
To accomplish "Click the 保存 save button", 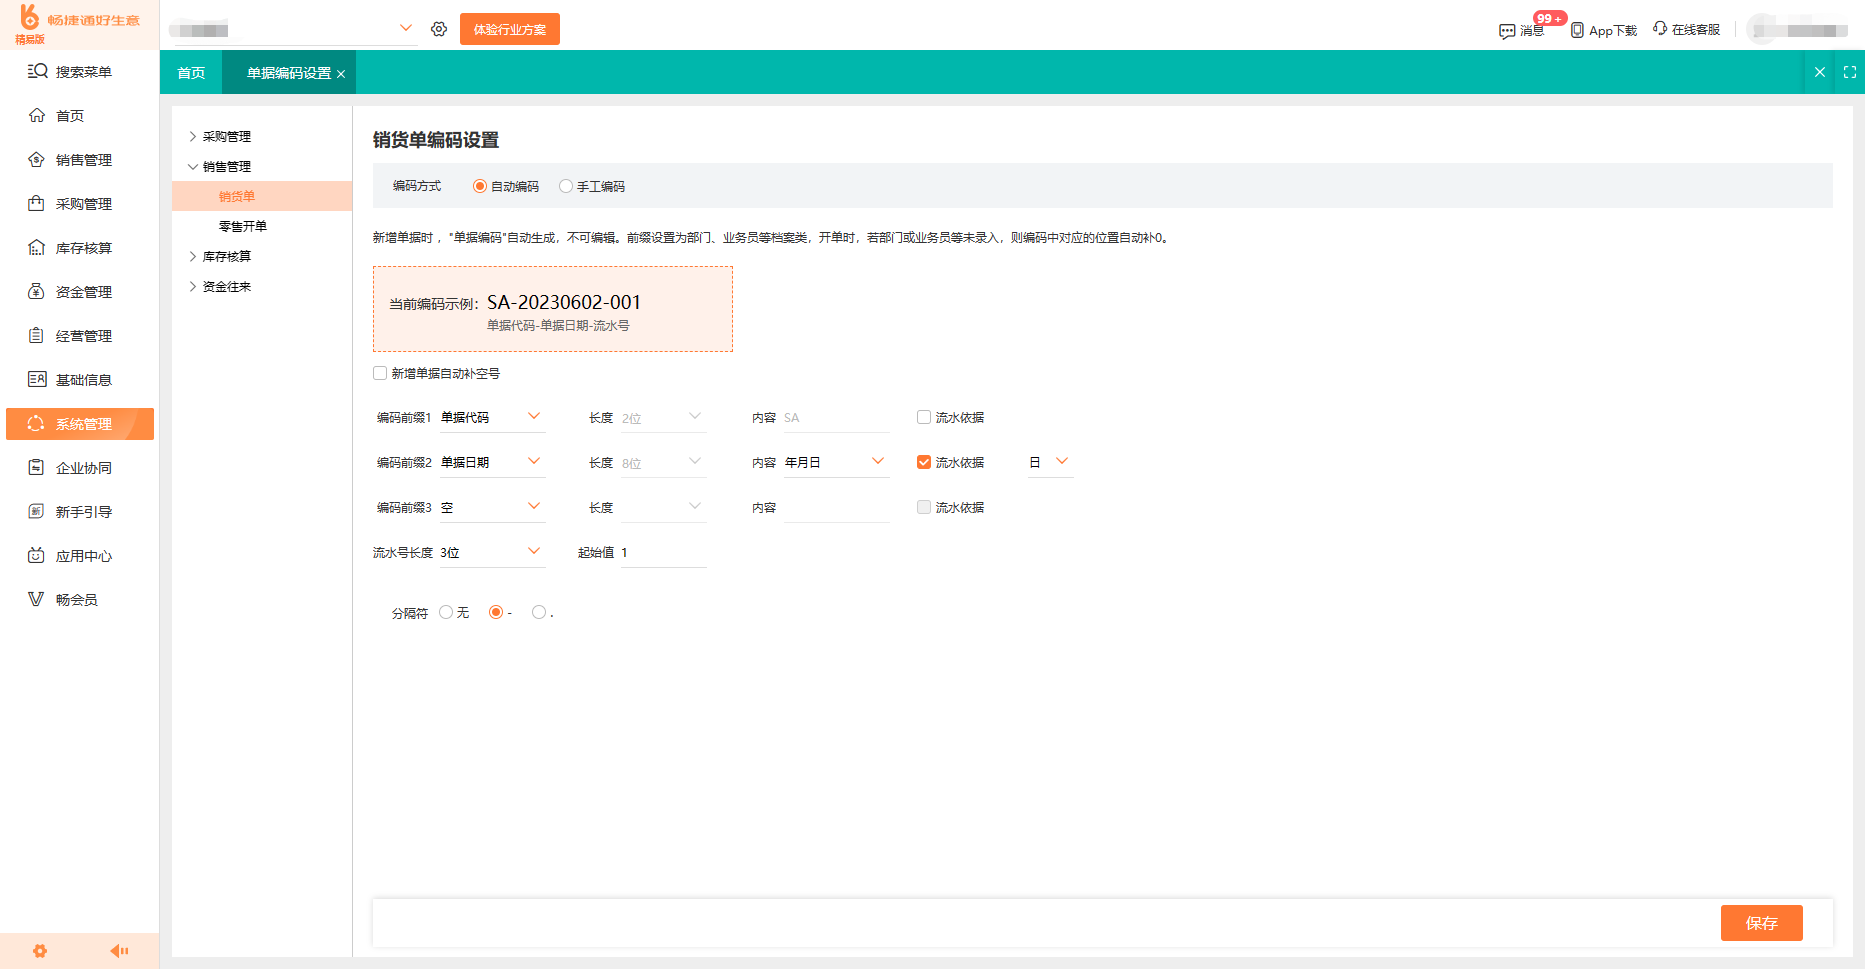I will click(1762, 923).
